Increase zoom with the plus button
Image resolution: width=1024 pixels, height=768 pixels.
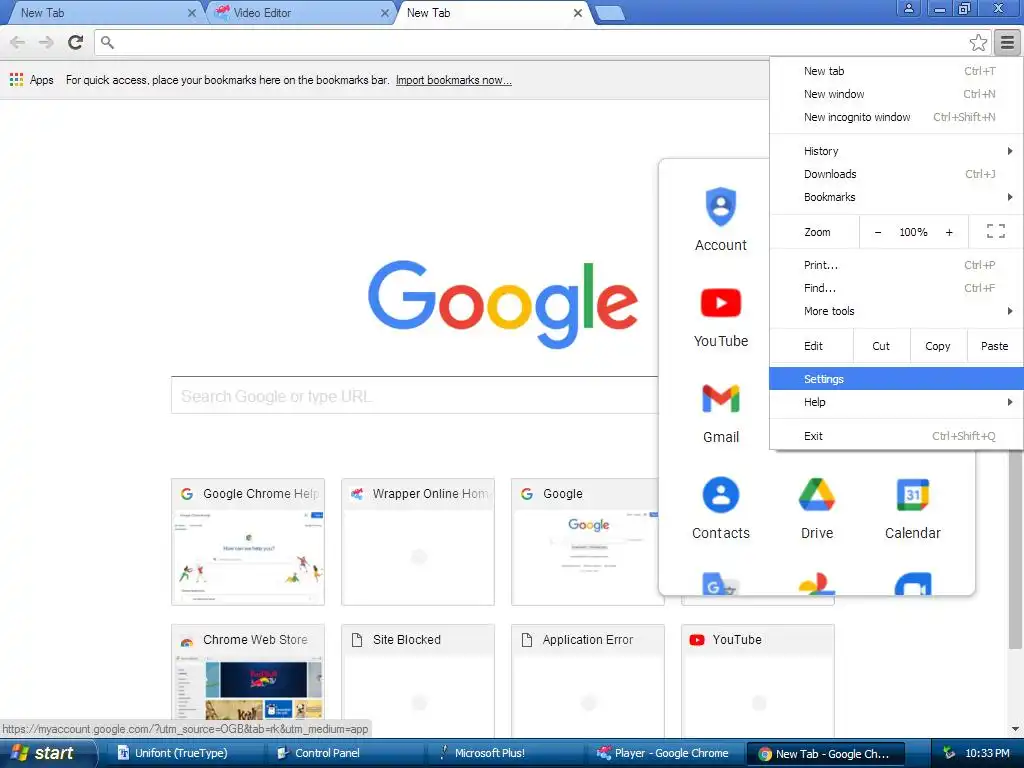coord(949,232)
